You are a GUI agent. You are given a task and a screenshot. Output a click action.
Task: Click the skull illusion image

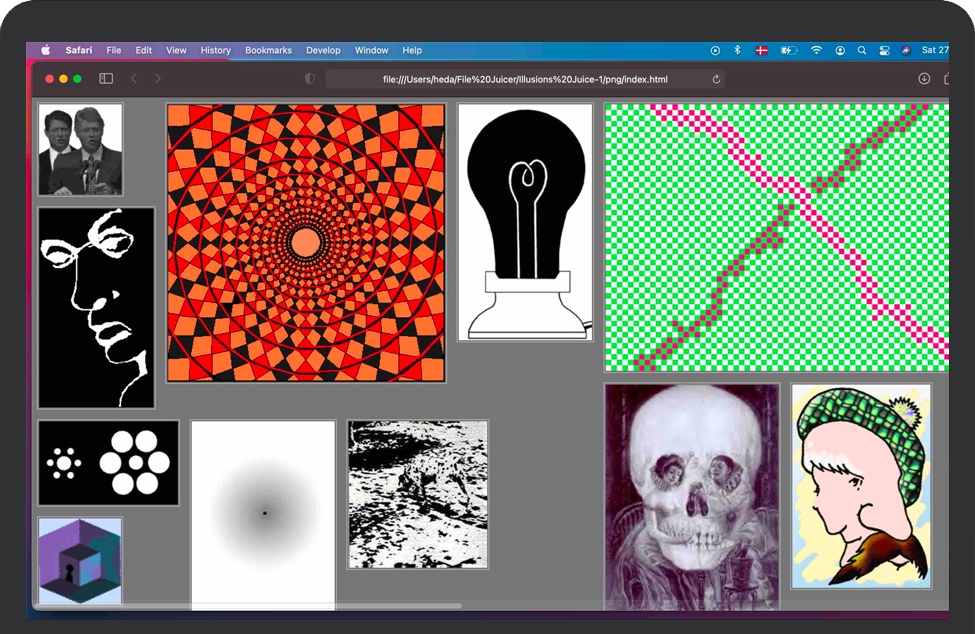(x=692, y=495)
